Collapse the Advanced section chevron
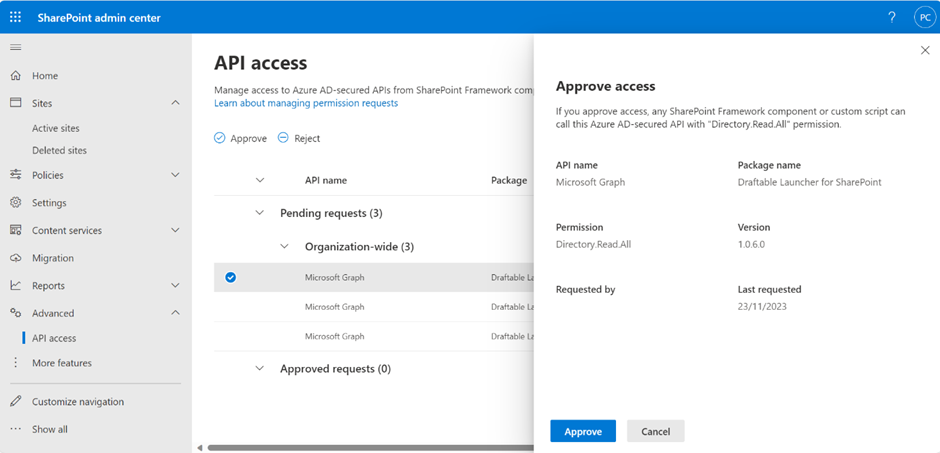The height and width of the screenshot is (453, 940). [175, 313]
